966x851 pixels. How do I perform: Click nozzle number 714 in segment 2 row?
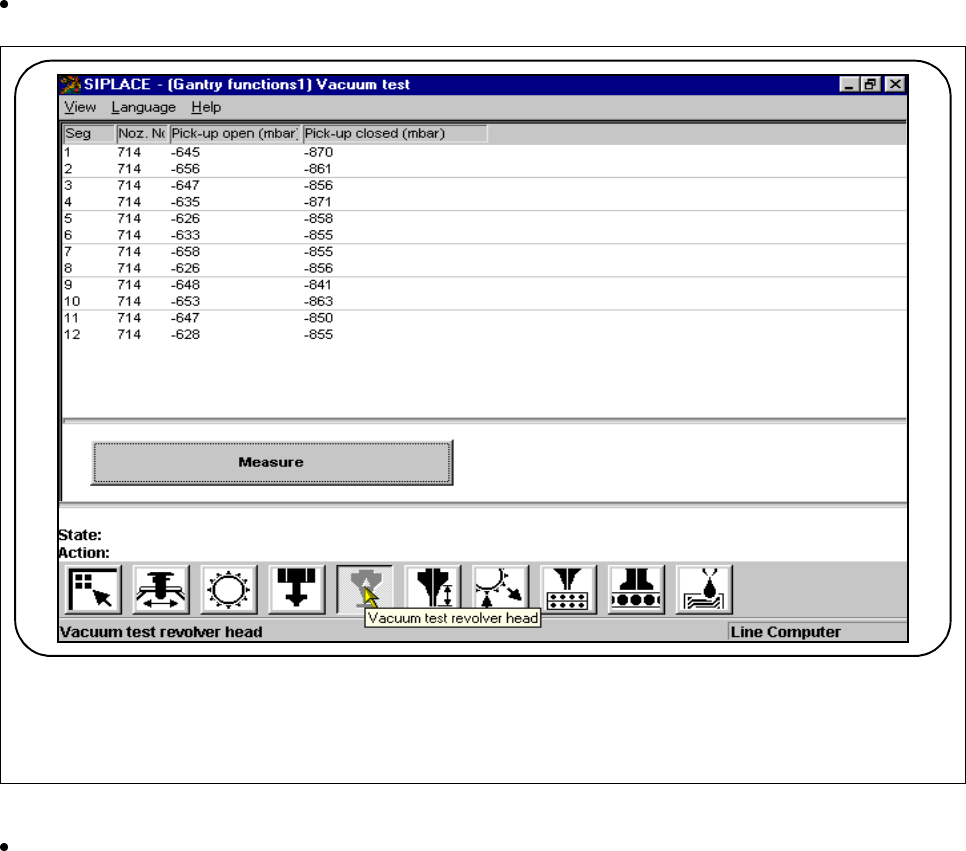point(129,169)
